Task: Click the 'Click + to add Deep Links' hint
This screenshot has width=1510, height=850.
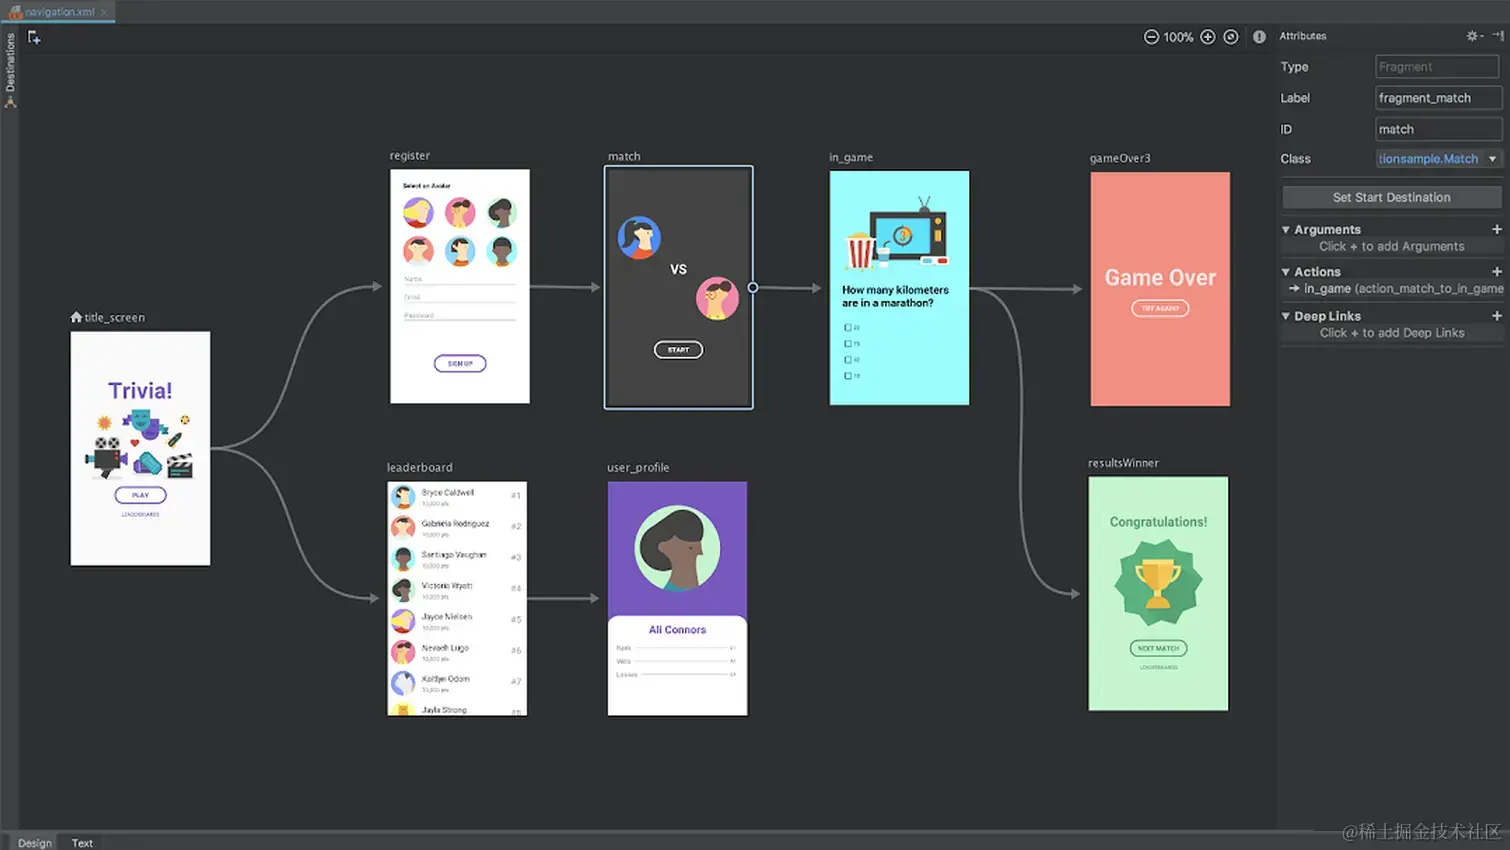Action: pyautogui.click(x=1391, y=333)
